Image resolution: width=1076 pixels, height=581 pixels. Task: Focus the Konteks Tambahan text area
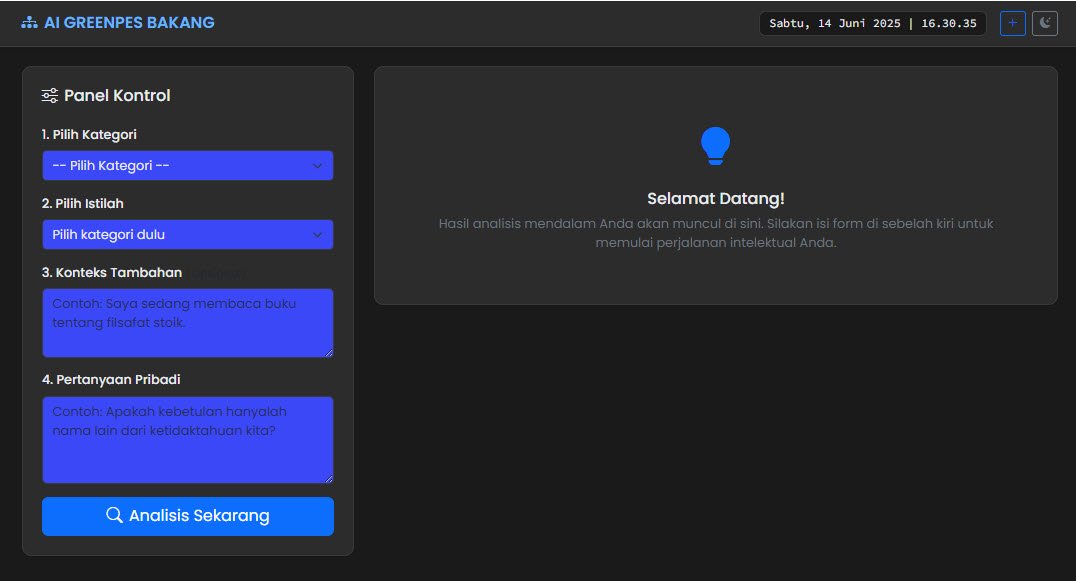(188, 323)
